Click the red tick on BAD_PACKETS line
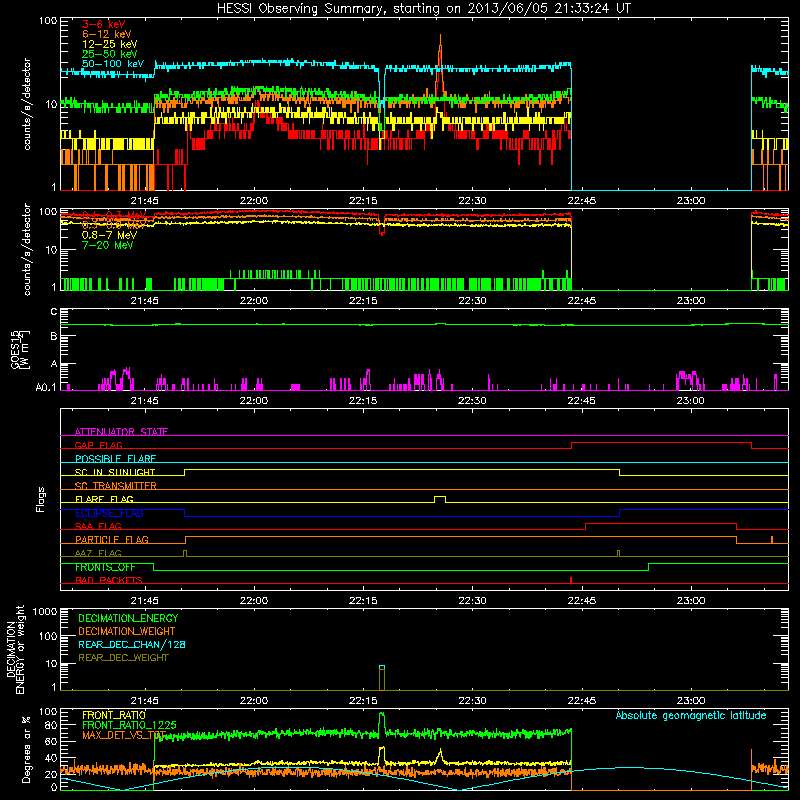This screenshot has width=800, height=800. [571, 580]
